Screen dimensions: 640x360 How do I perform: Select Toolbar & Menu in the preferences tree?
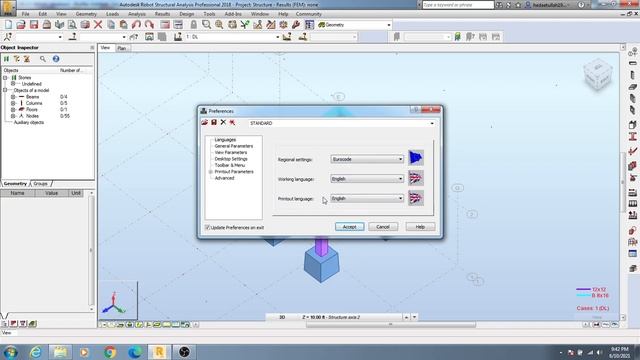(x=230, y=165)
